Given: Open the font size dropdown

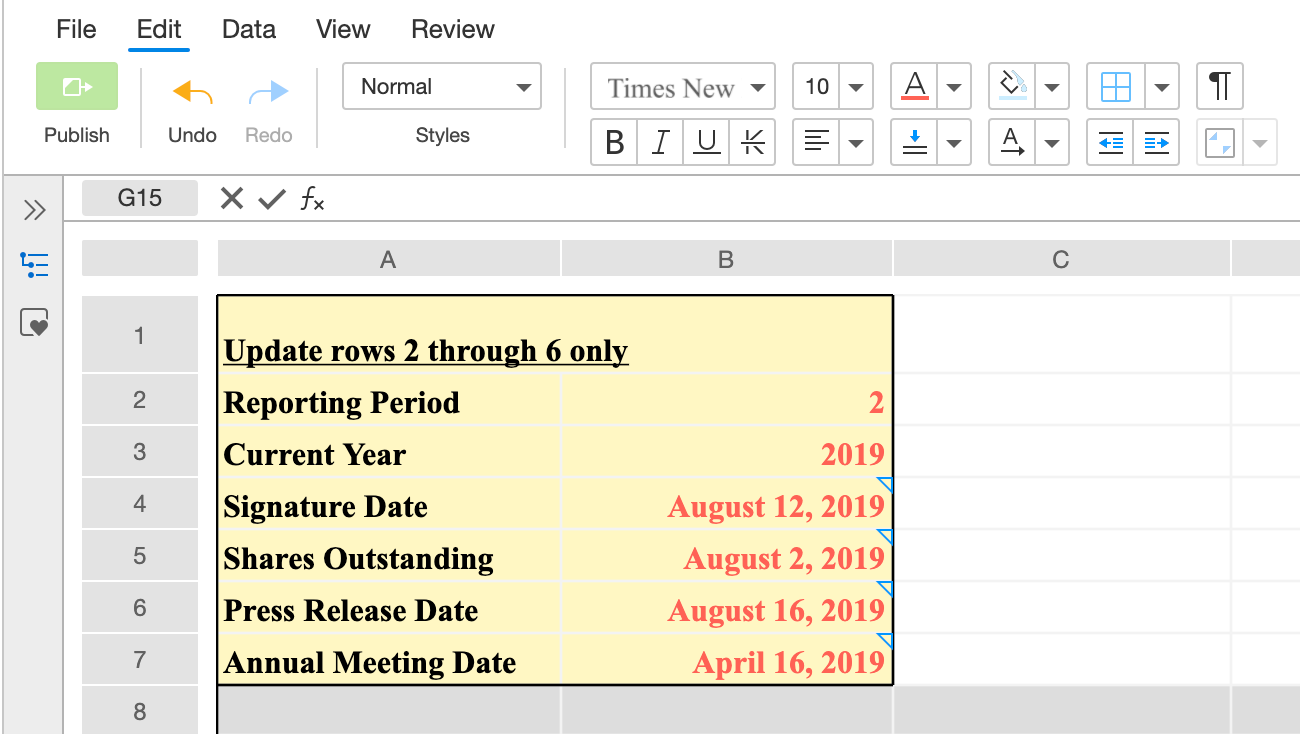Looking at the screenshot, I should 855,86.
